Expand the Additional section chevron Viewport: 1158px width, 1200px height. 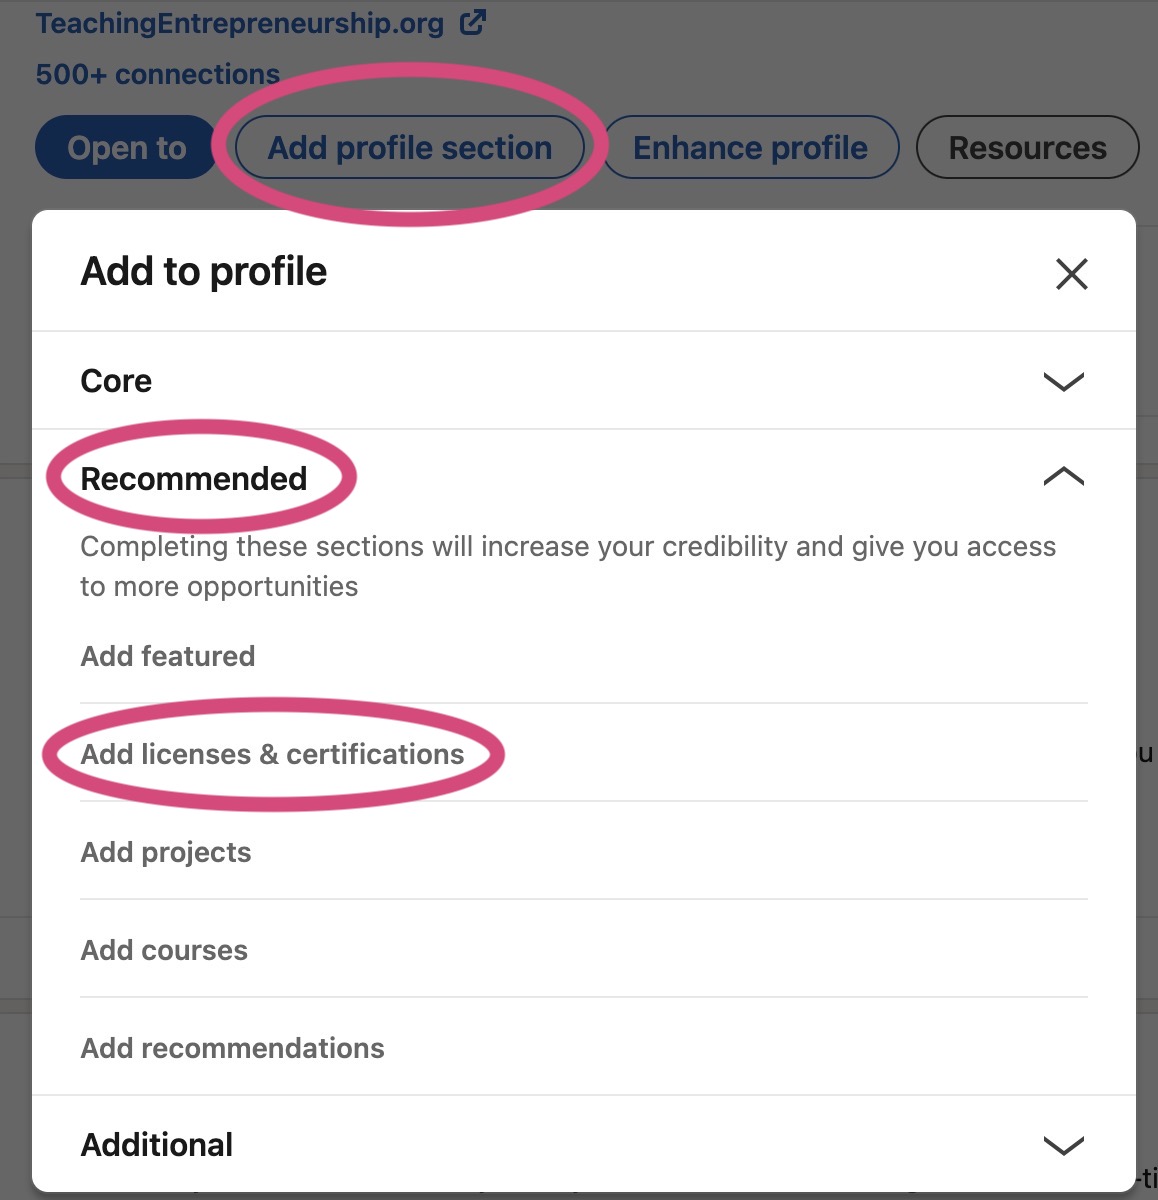[1063, 1145]
